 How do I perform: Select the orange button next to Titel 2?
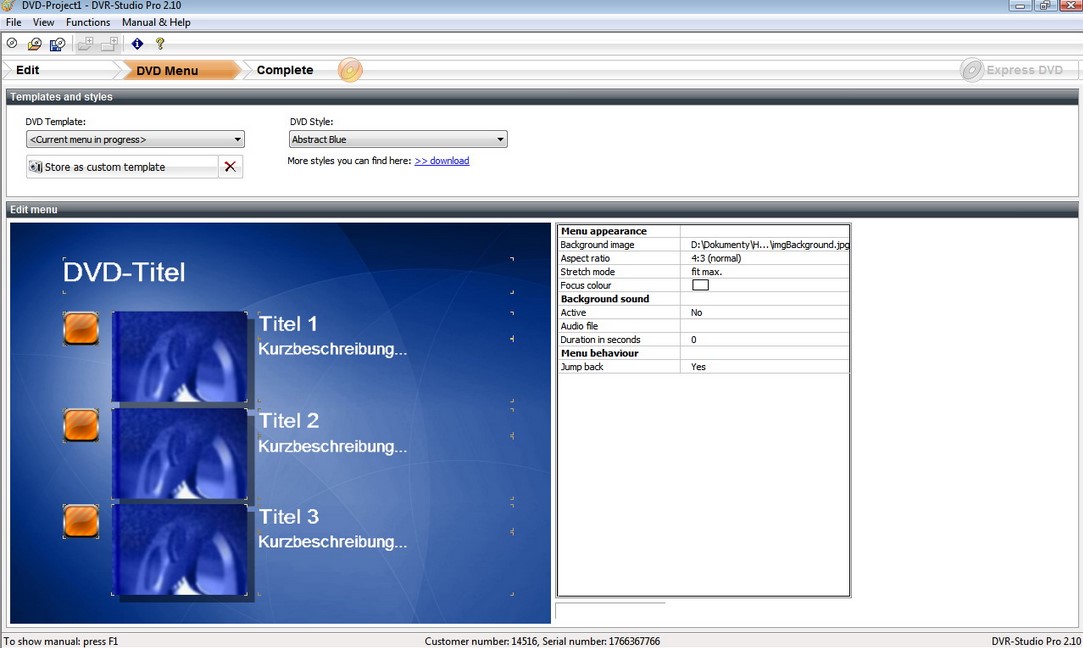tap(81, 425)
